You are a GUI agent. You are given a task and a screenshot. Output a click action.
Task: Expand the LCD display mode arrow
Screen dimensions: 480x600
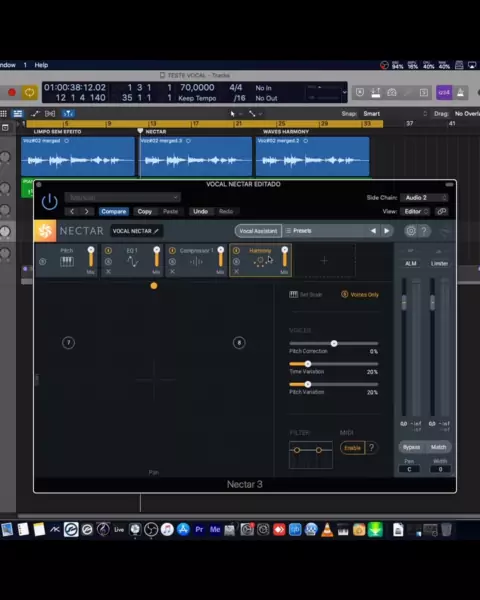click(344, 92)
